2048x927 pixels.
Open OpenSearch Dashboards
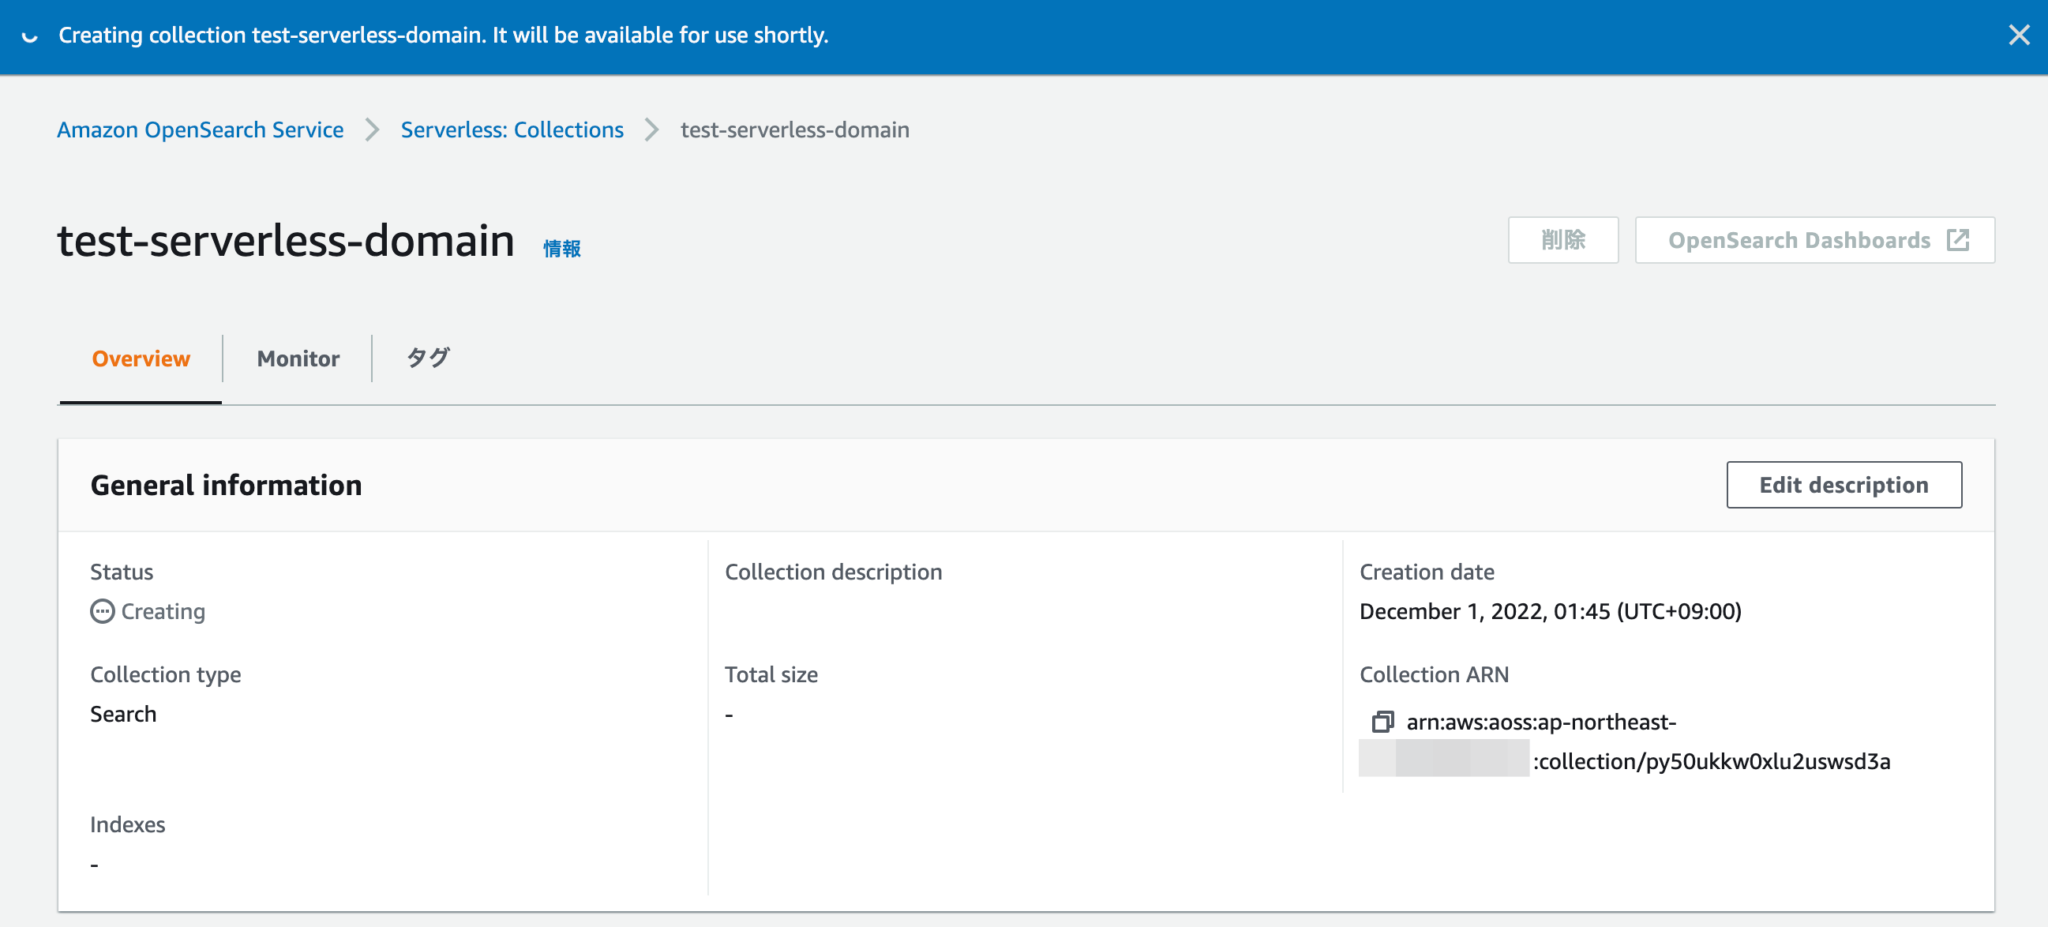tap(1799, 240)
